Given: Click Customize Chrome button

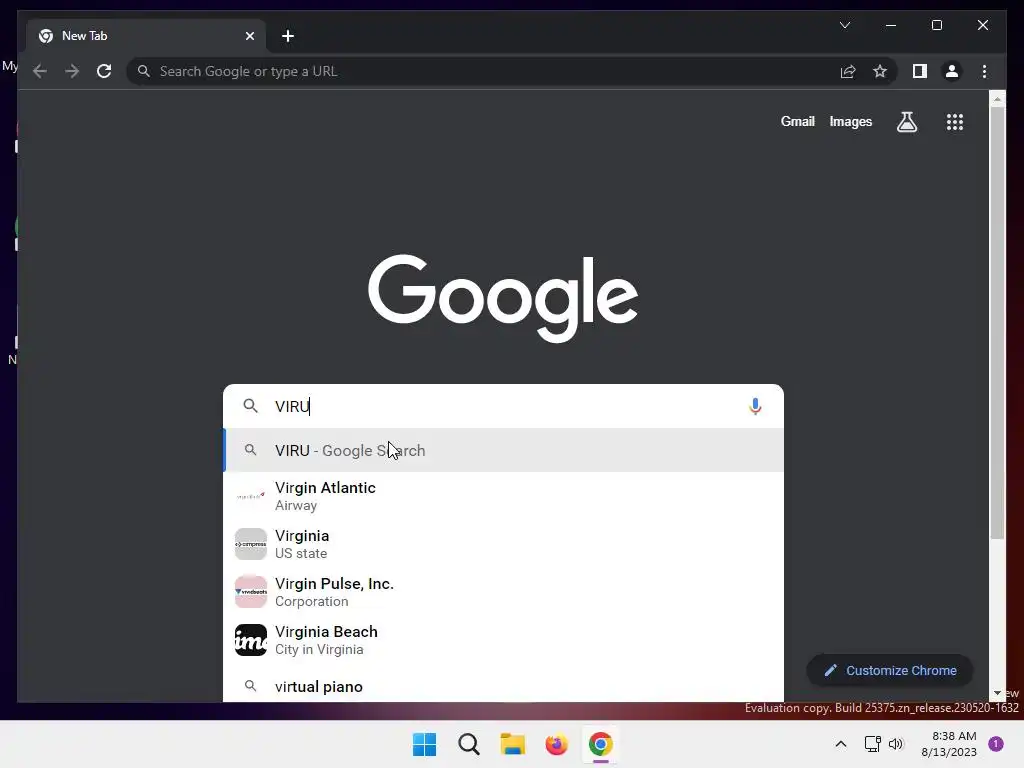Looking at the screenshot, I should pyautogui.click(x=889, y=671).
